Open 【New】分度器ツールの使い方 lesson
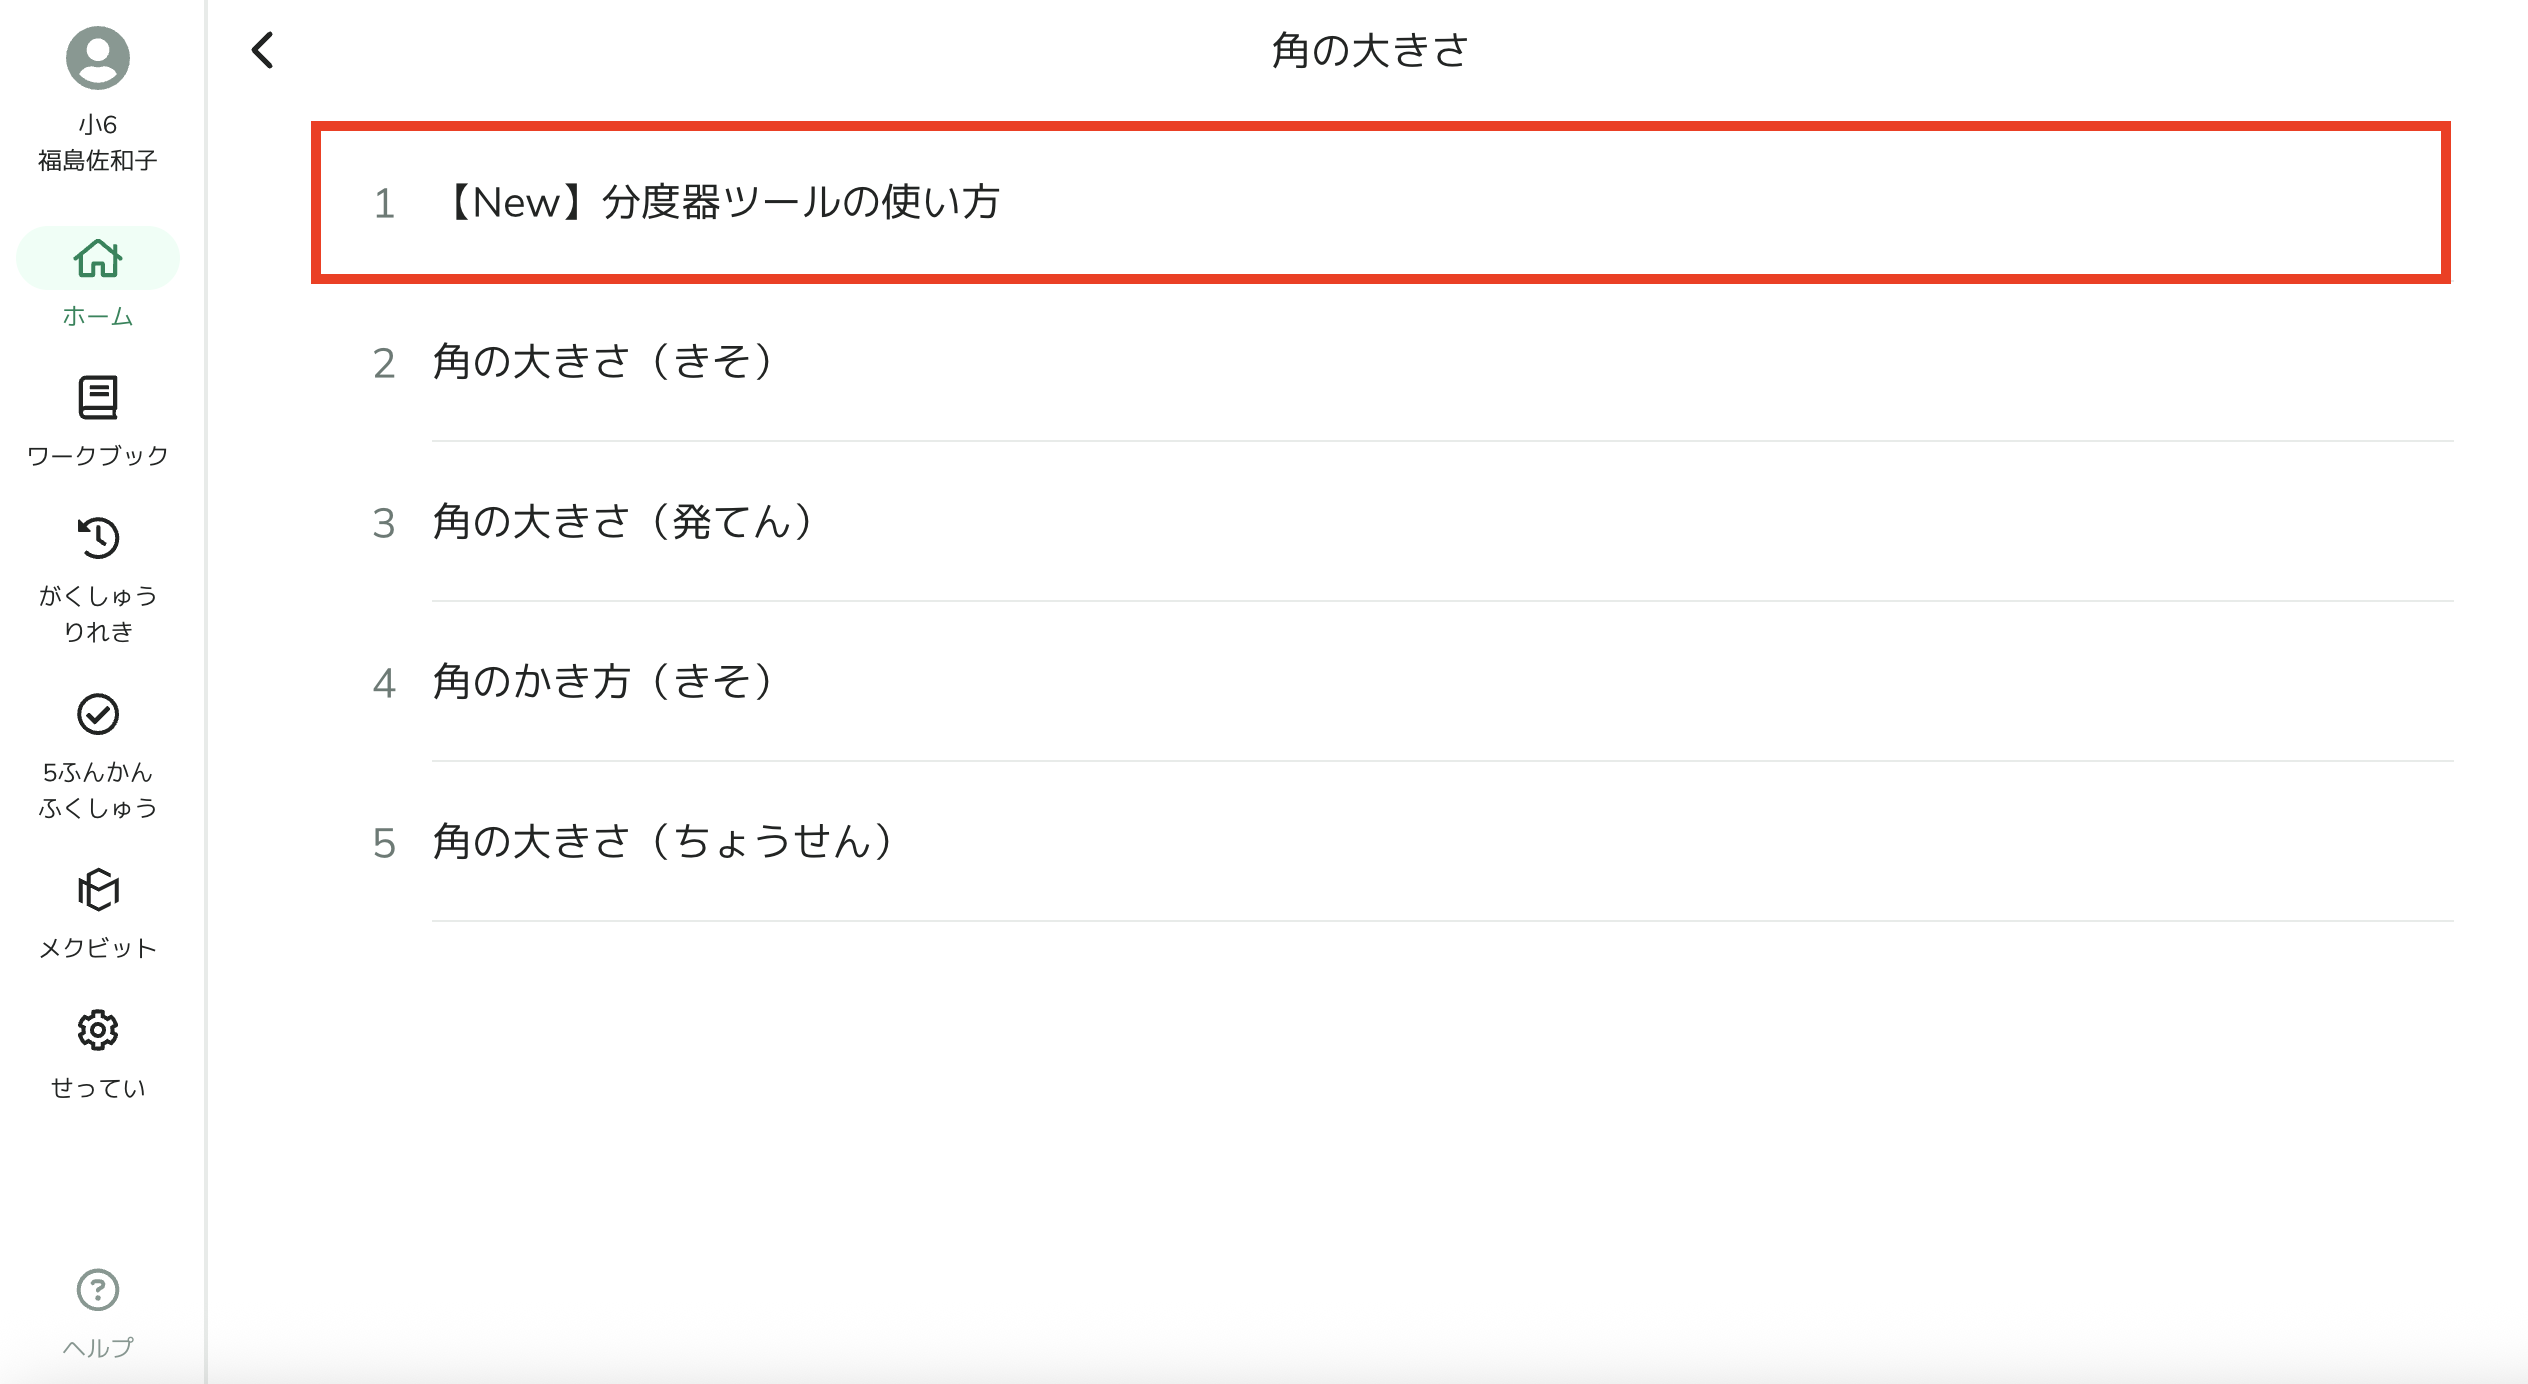2528x1384 pixels. [x=1381, y=203]
